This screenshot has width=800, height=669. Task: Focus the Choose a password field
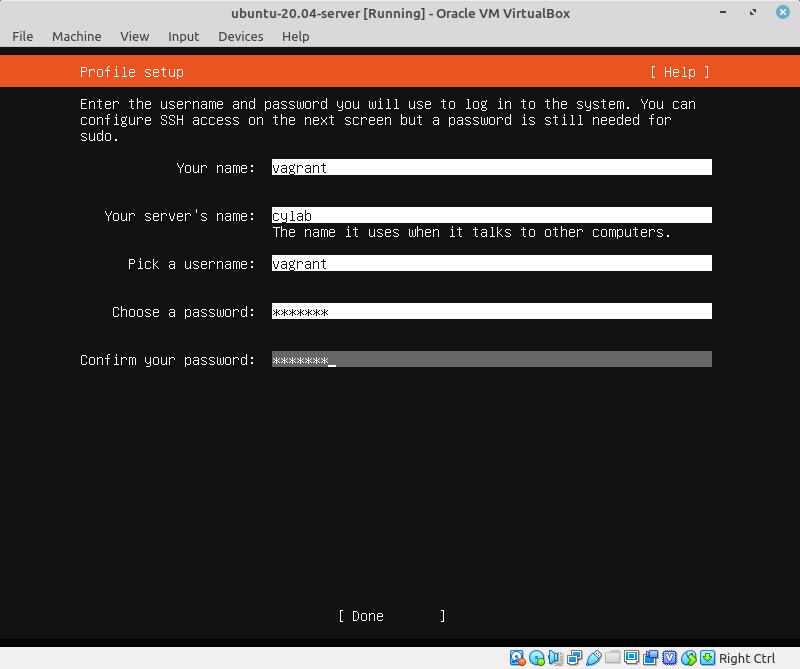492,311
